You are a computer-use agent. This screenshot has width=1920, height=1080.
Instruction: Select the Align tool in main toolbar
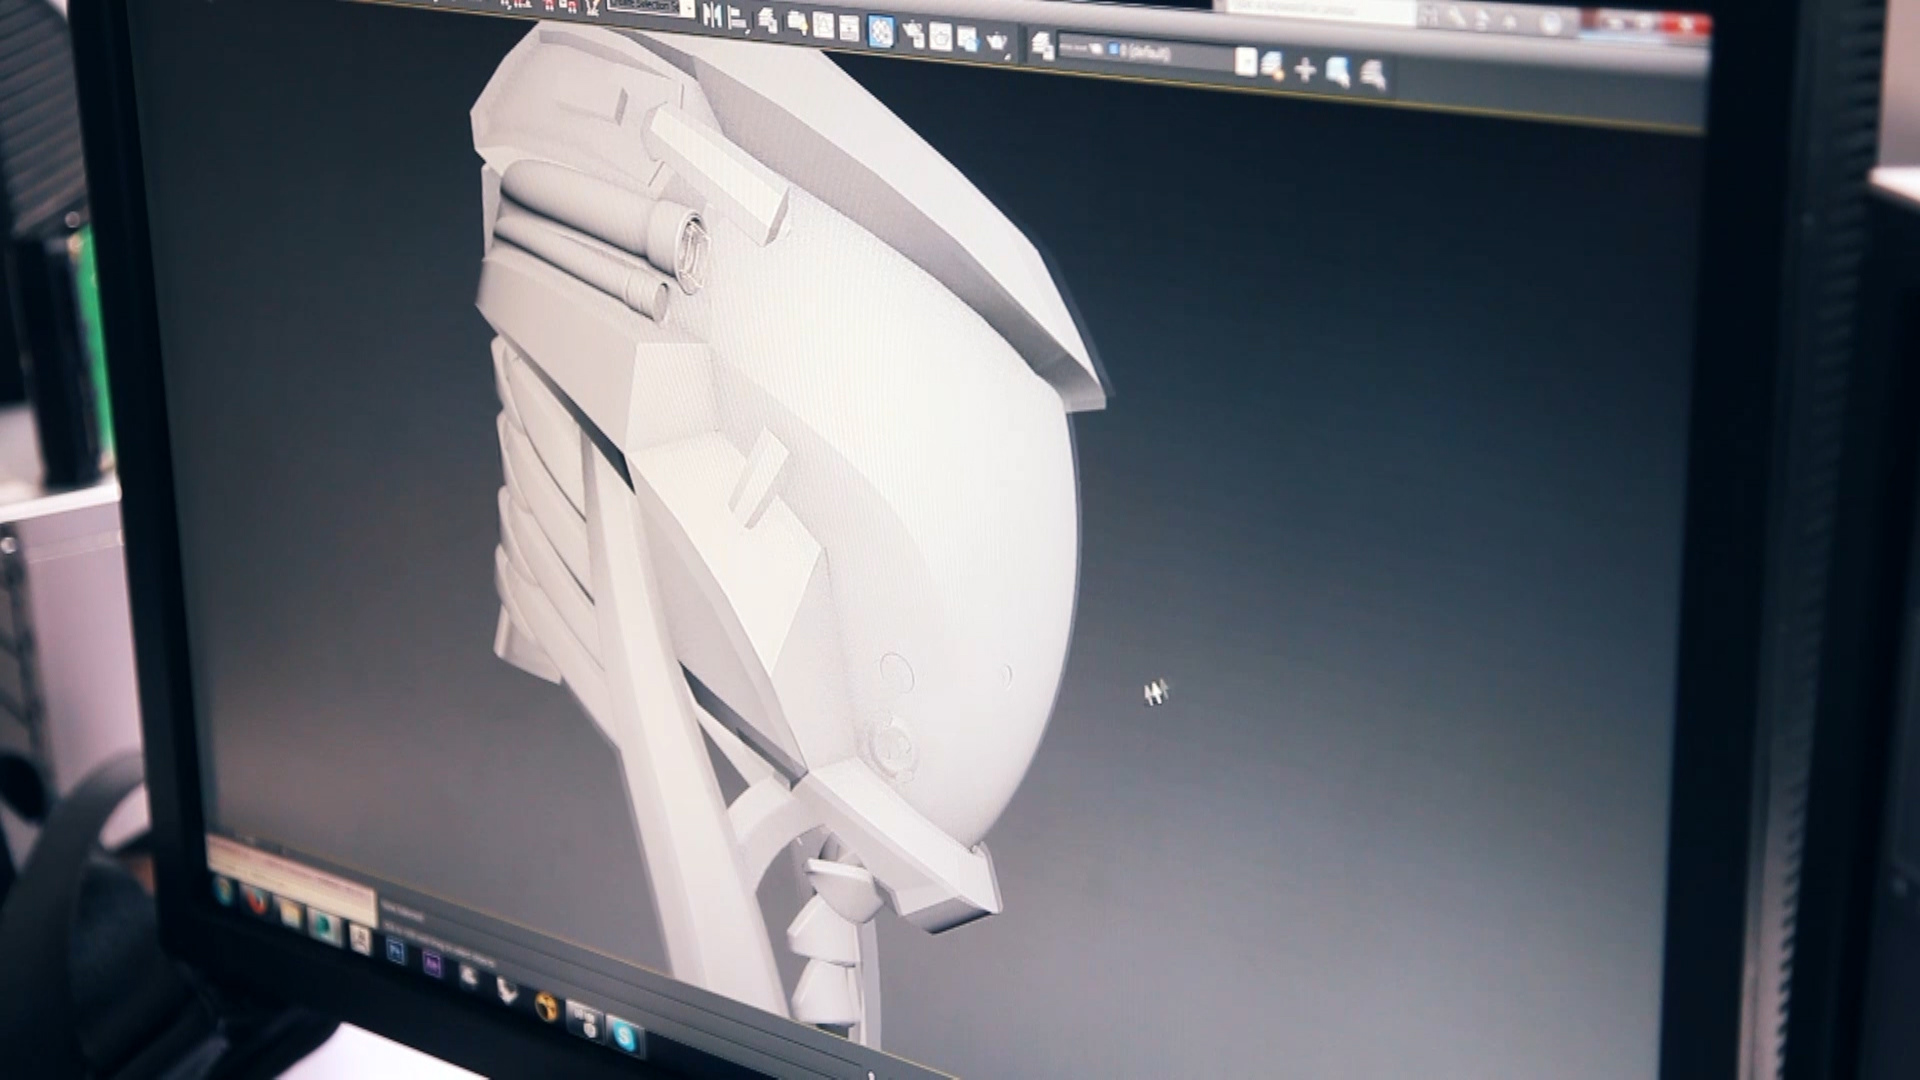pos(738,19)
